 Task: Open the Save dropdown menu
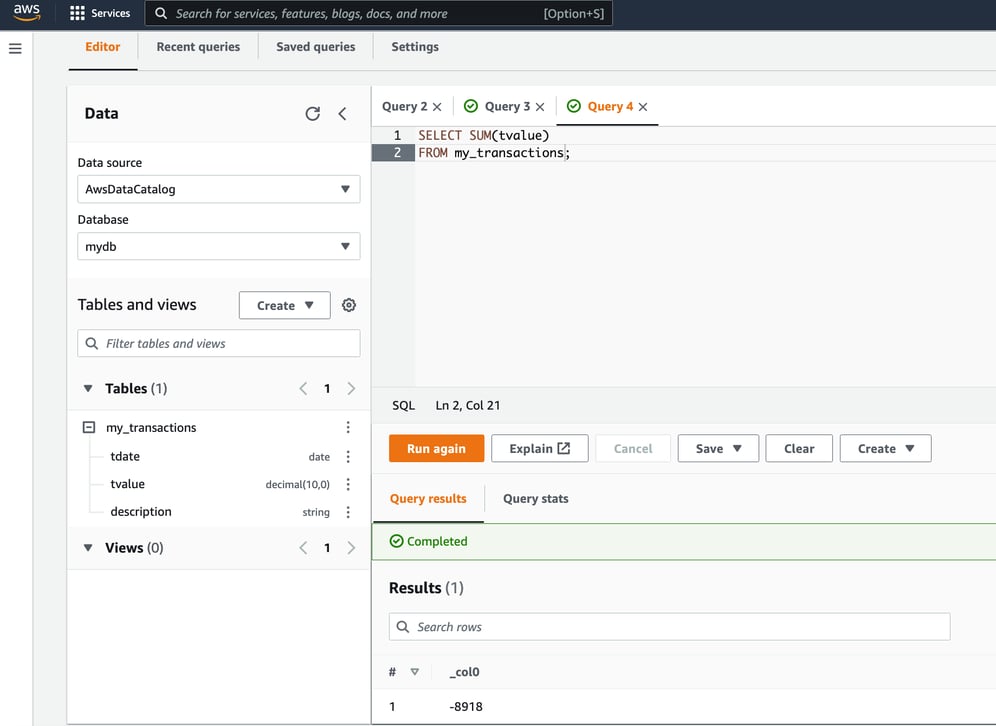[x=717, y=448]
